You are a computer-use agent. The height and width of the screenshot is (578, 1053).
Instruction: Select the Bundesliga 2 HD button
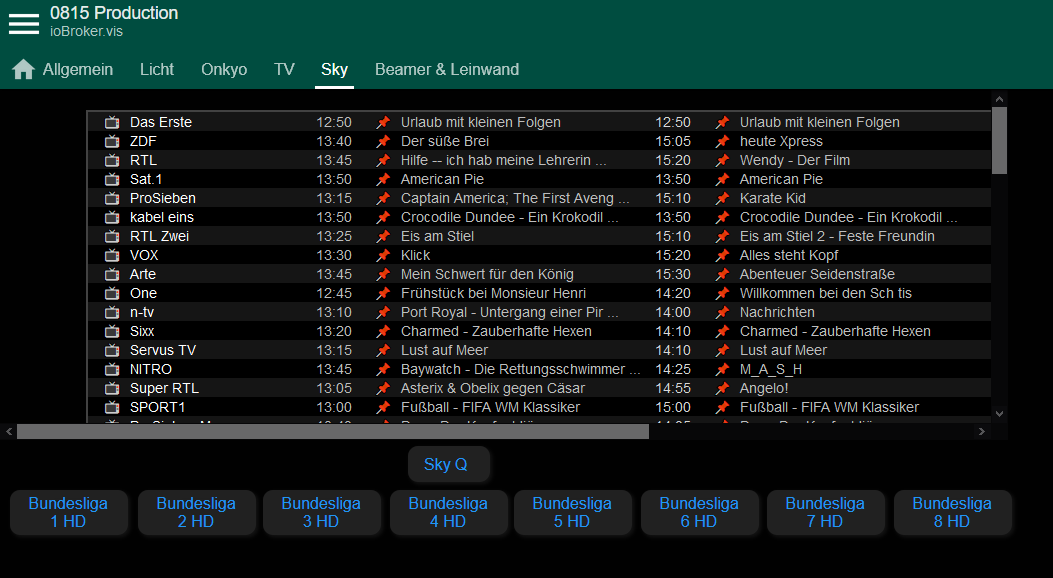(x=196, y=512)
